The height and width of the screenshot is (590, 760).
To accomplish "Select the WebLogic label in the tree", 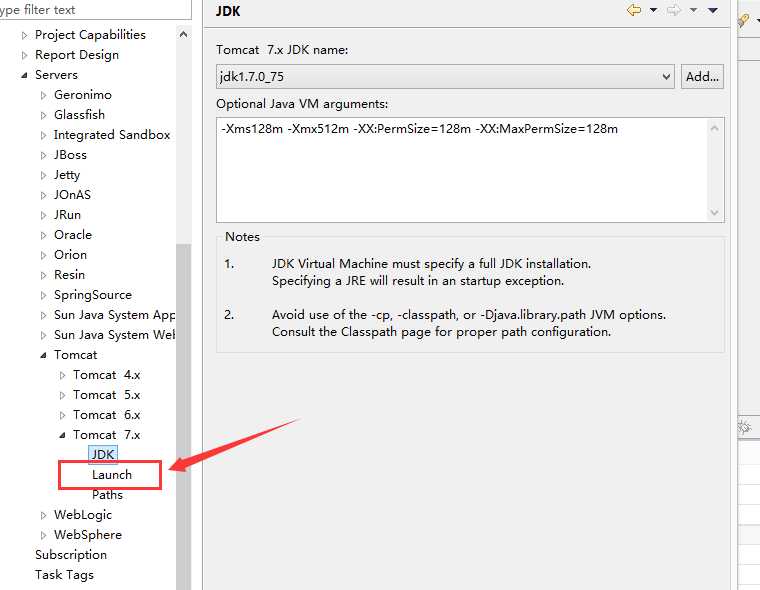I will click(x=82, y=515).
